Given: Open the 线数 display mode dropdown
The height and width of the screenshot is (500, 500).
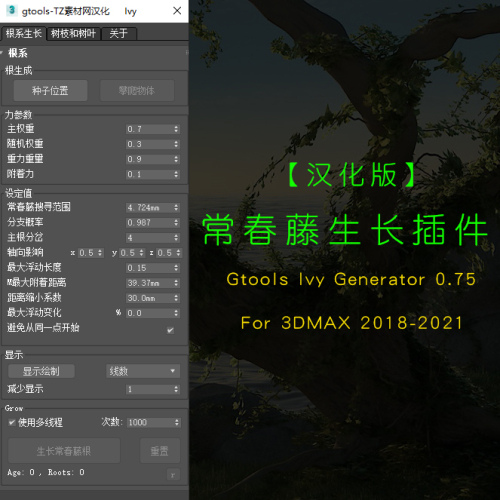Looking at the screenshot, I should point(143,371).
